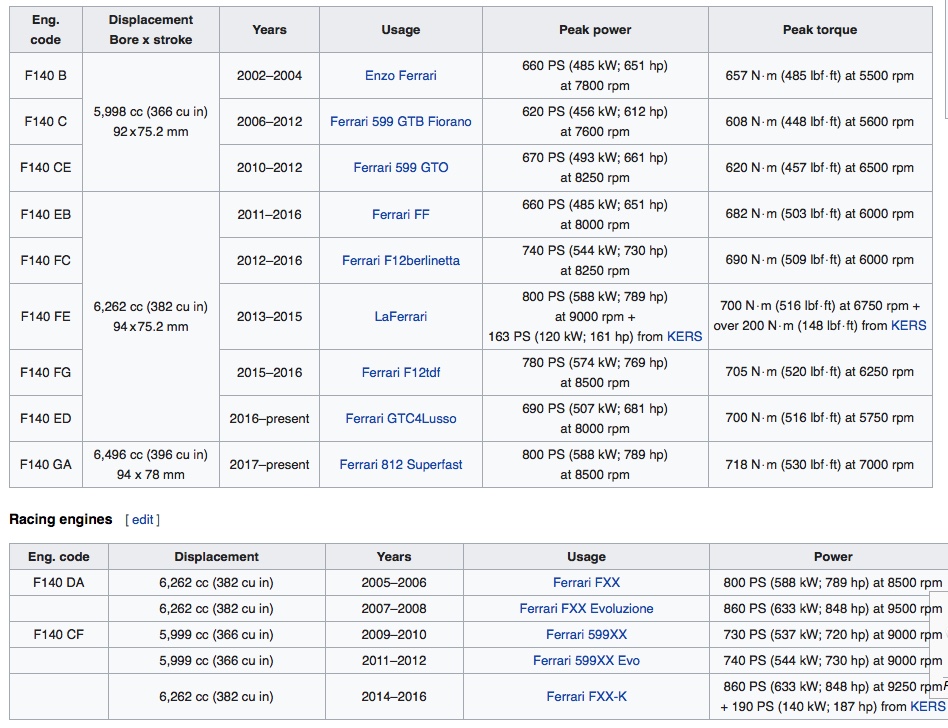Click the 2014–2016 racing years cell
The image size is (948, 728).
[x=394, y=697]
